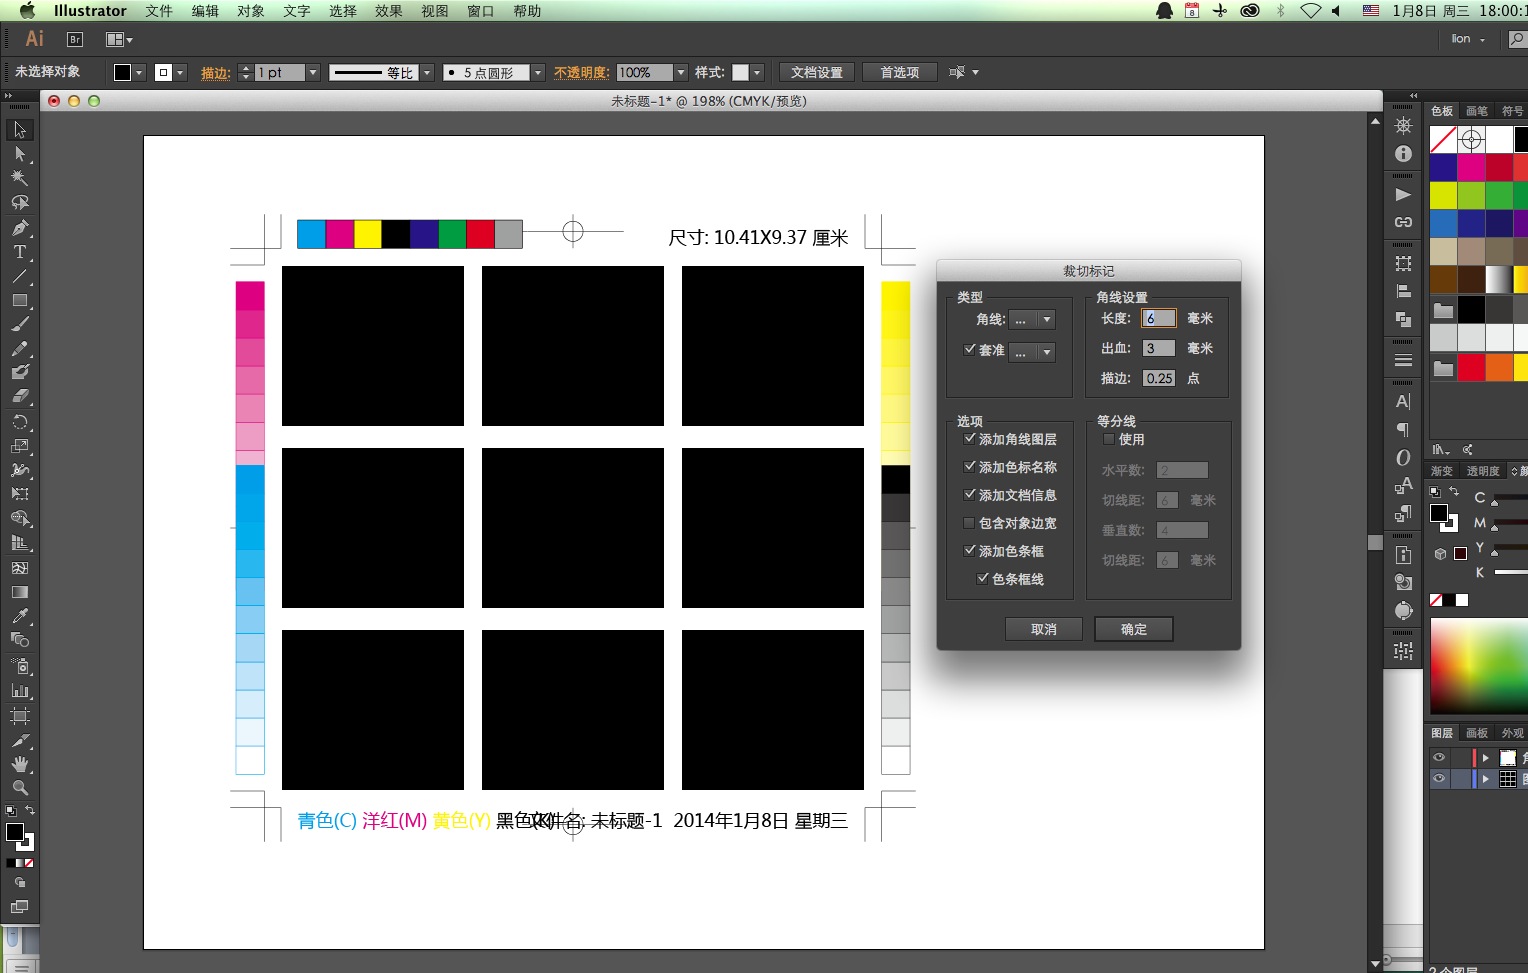Pick a color from the color spectrum
The image size is (1528, 973).
1478,665
